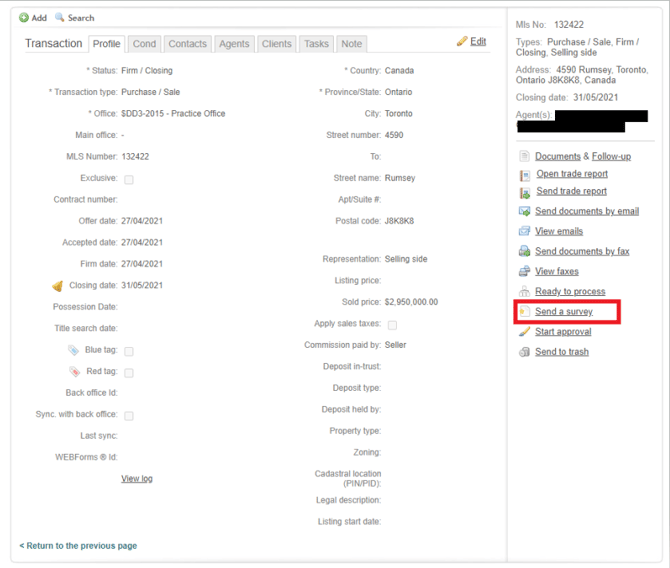Open the Documents link
This screenshot has height=568, width=670.
(558, 156)
